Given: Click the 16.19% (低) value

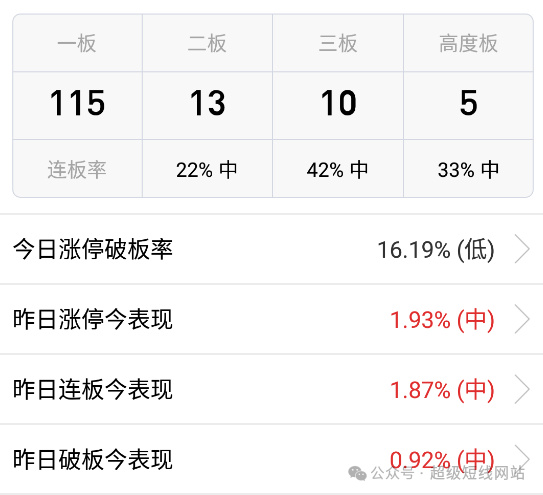Looking at the screenshot, I should point(436,249).
